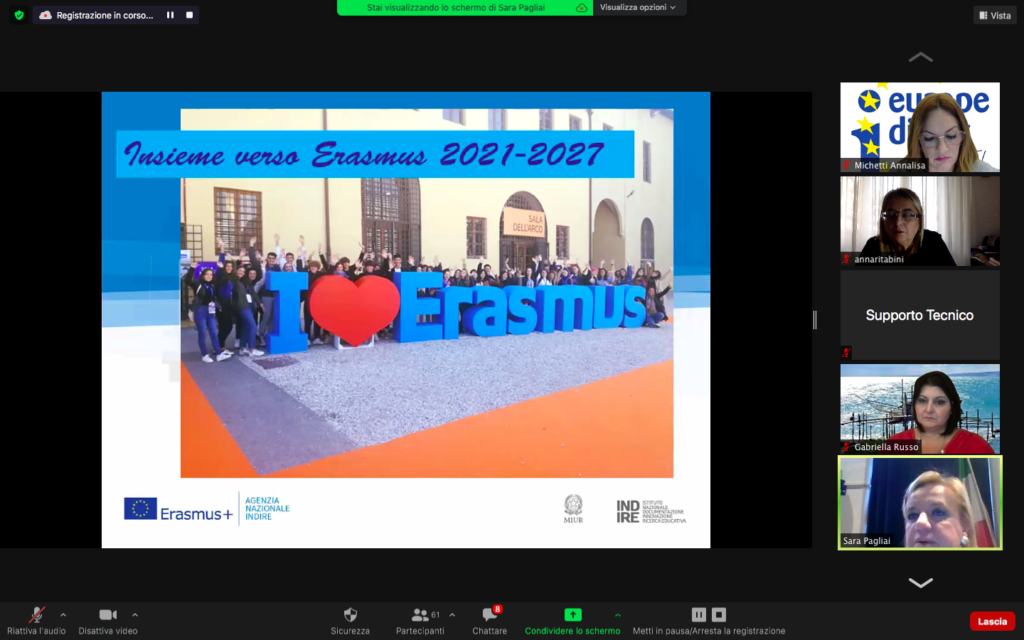Turn off camera with Disattiva video

(108, 620)
